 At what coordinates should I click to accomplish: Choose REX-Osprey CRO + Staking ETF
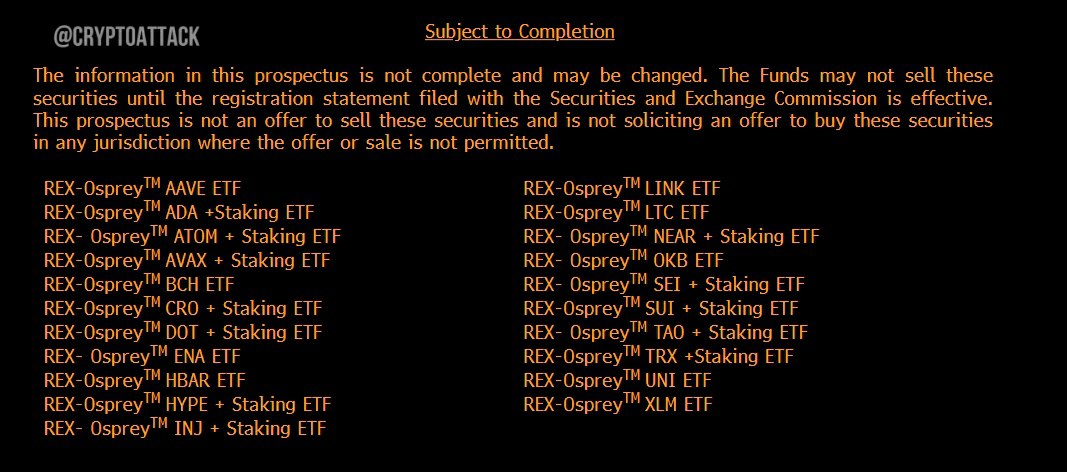click(x=182, y=309)
